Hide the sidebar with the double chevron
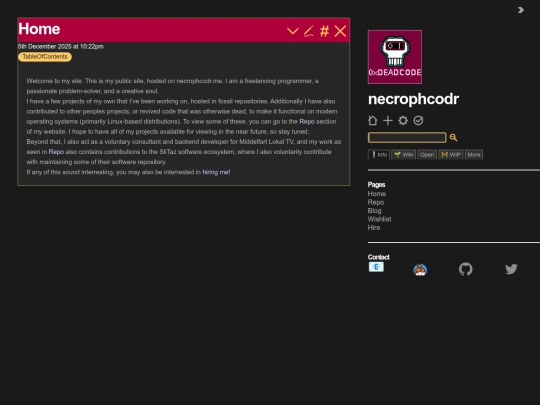The image size is (540, 405). [x=520, y=10]
